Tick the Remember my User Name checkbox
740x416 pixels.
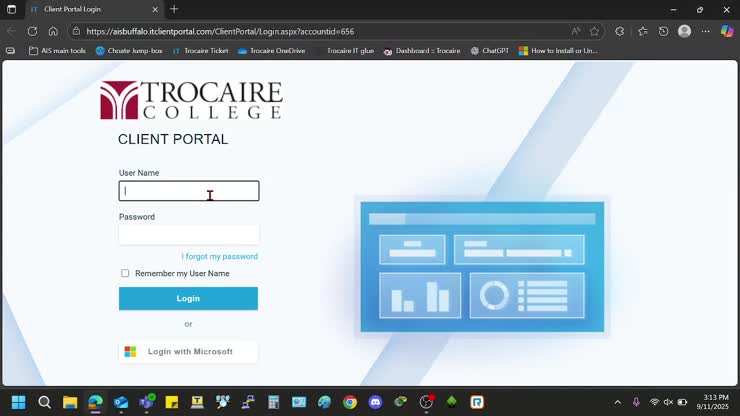coord(125,273)
